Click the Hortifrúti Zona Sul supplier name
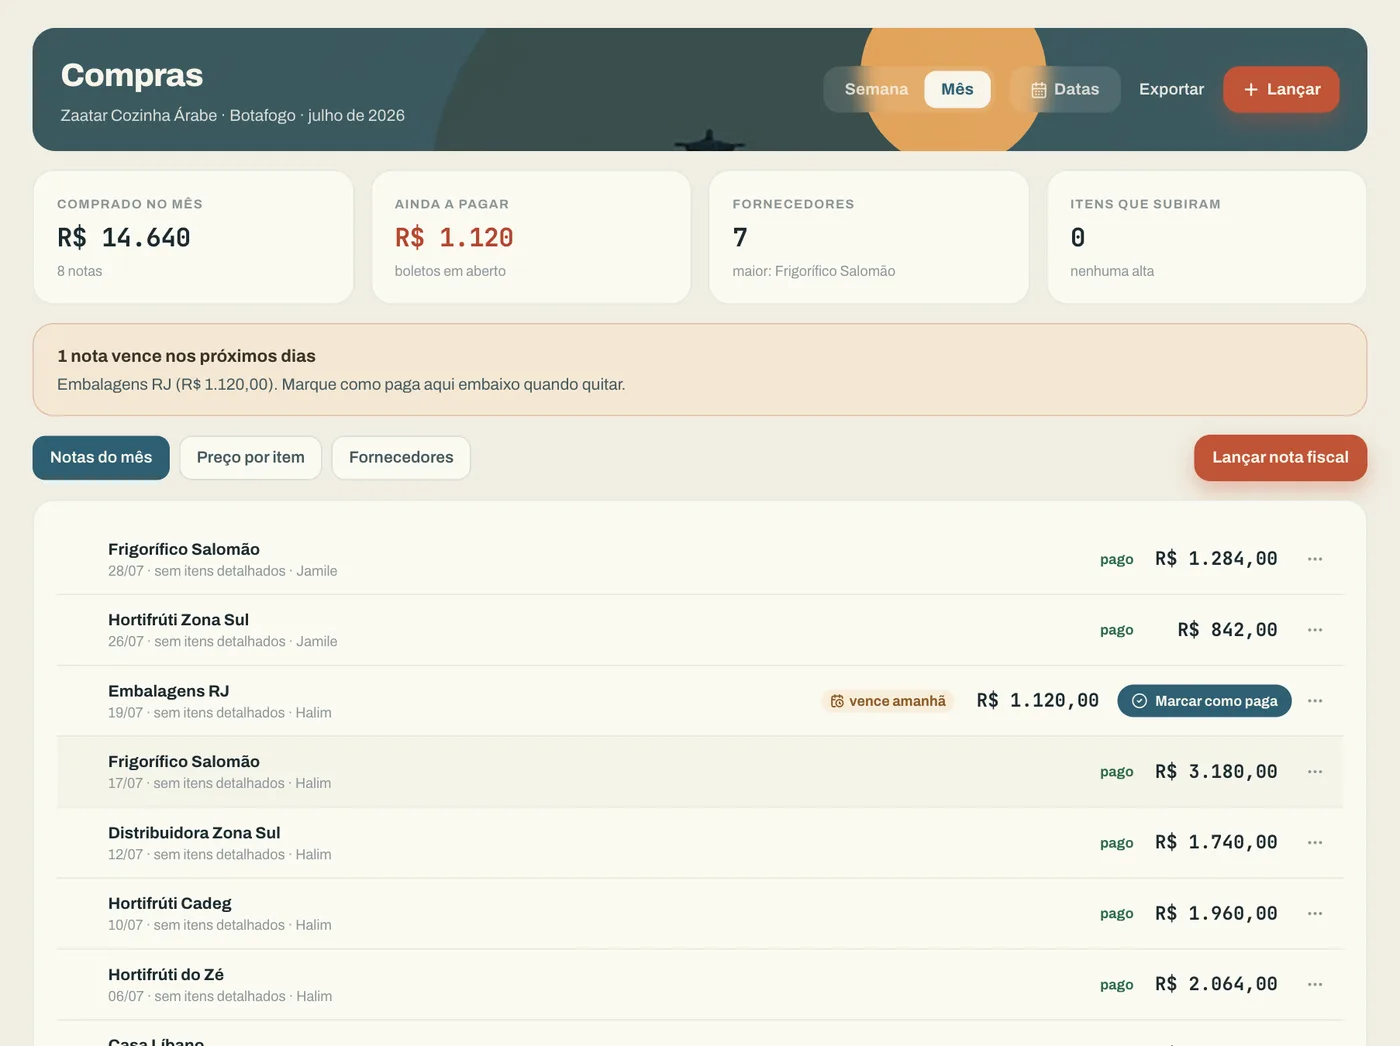 pos(178,620)
